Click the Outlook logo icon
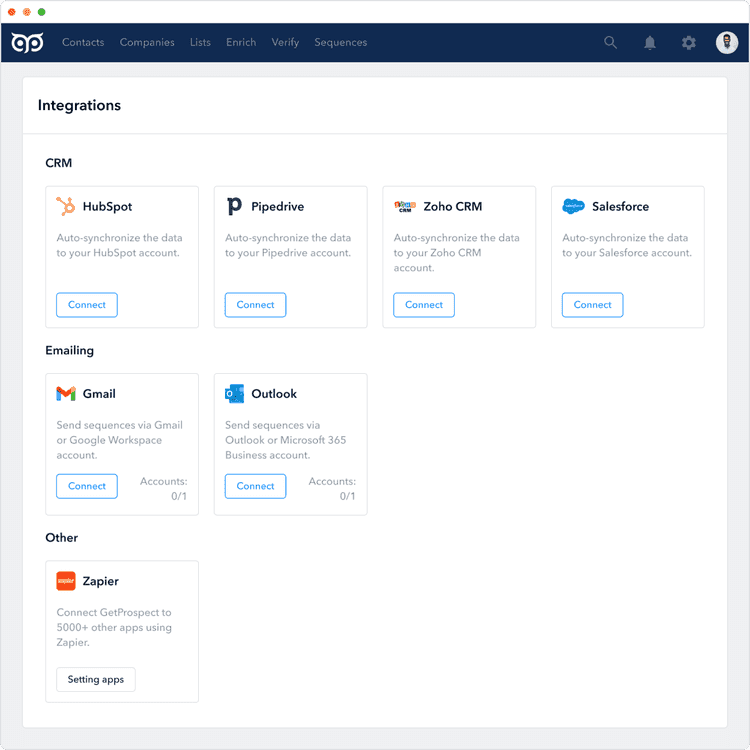The width and height of the screenshot is (750, 750). [x=234, y=394]
